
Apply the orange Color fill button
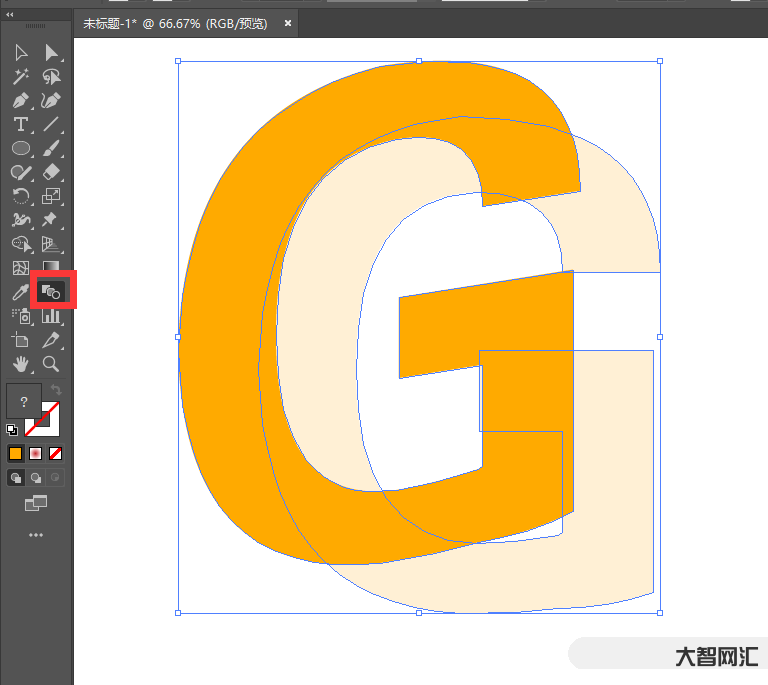[x=16, y=453]
